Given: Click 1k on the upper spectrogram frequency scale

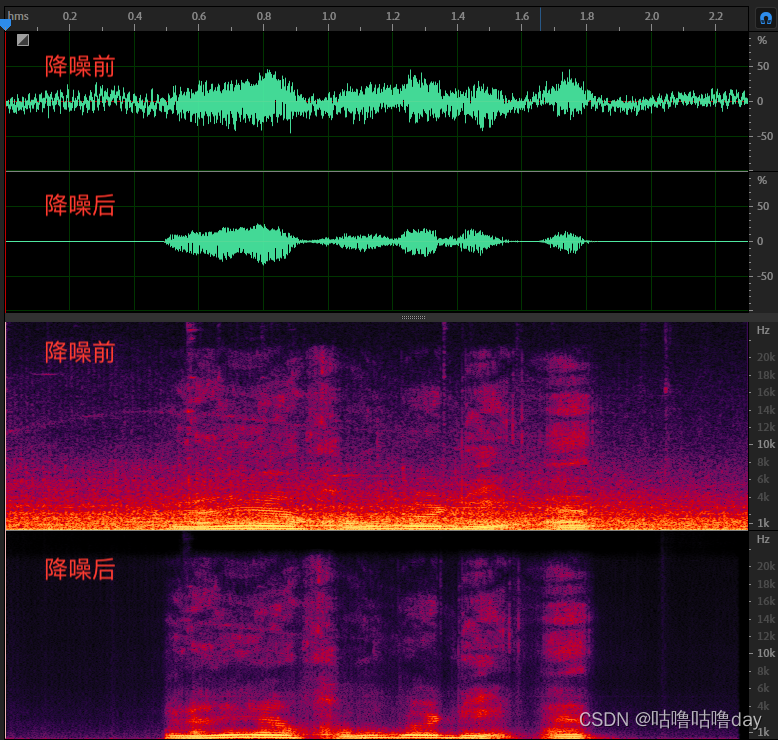Looking at the screenshot, I should point(763,523).
